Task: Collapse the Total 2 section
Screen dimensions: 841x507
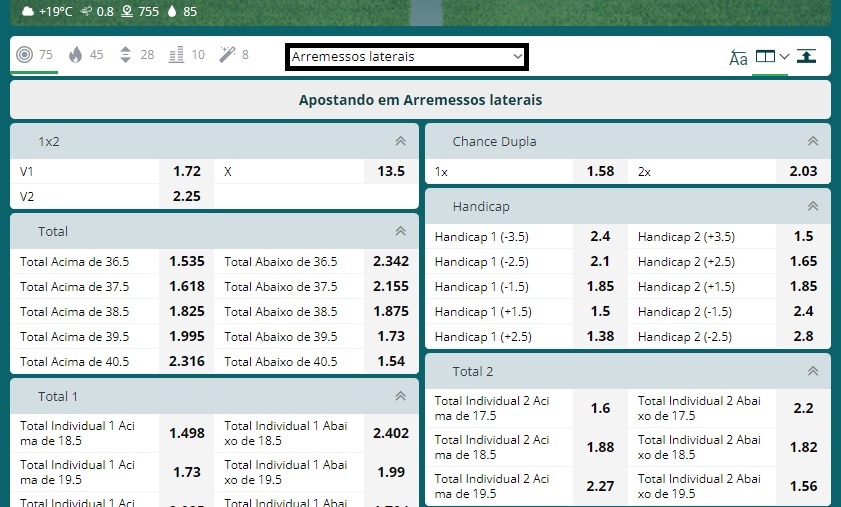Action: (812, 371)
